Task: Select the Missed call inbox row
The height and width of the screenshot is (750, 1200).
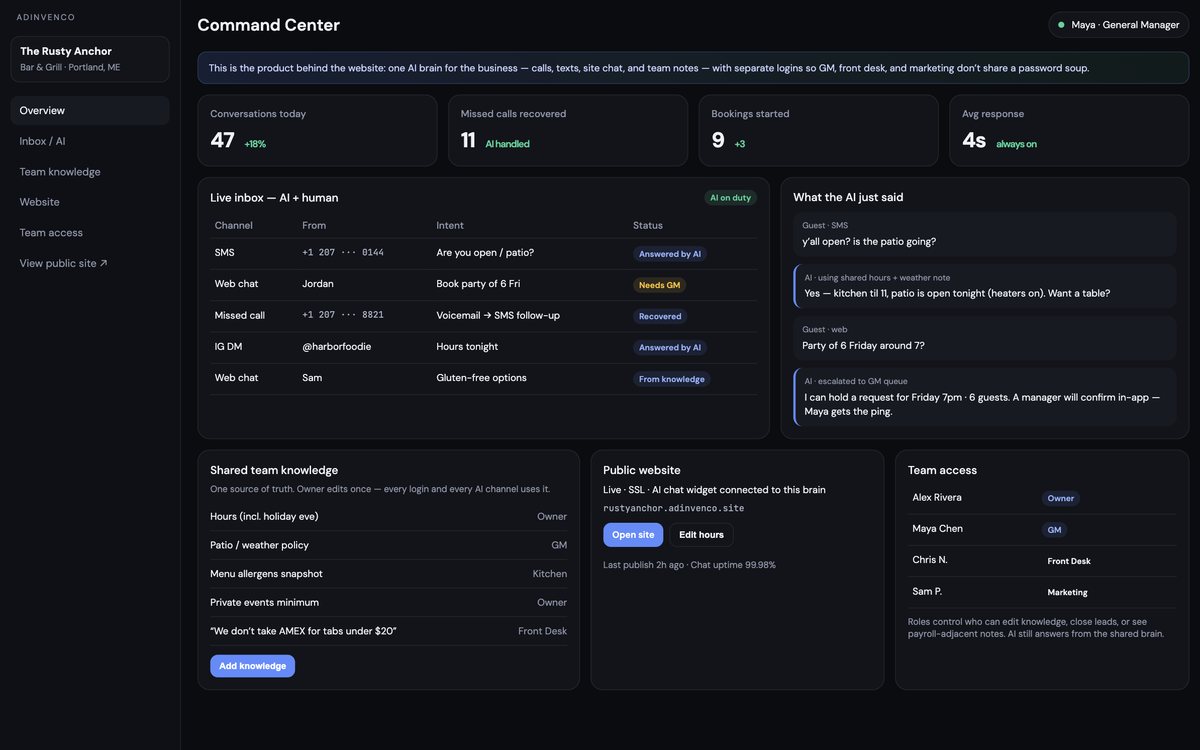Action: (x=483, y=316)
